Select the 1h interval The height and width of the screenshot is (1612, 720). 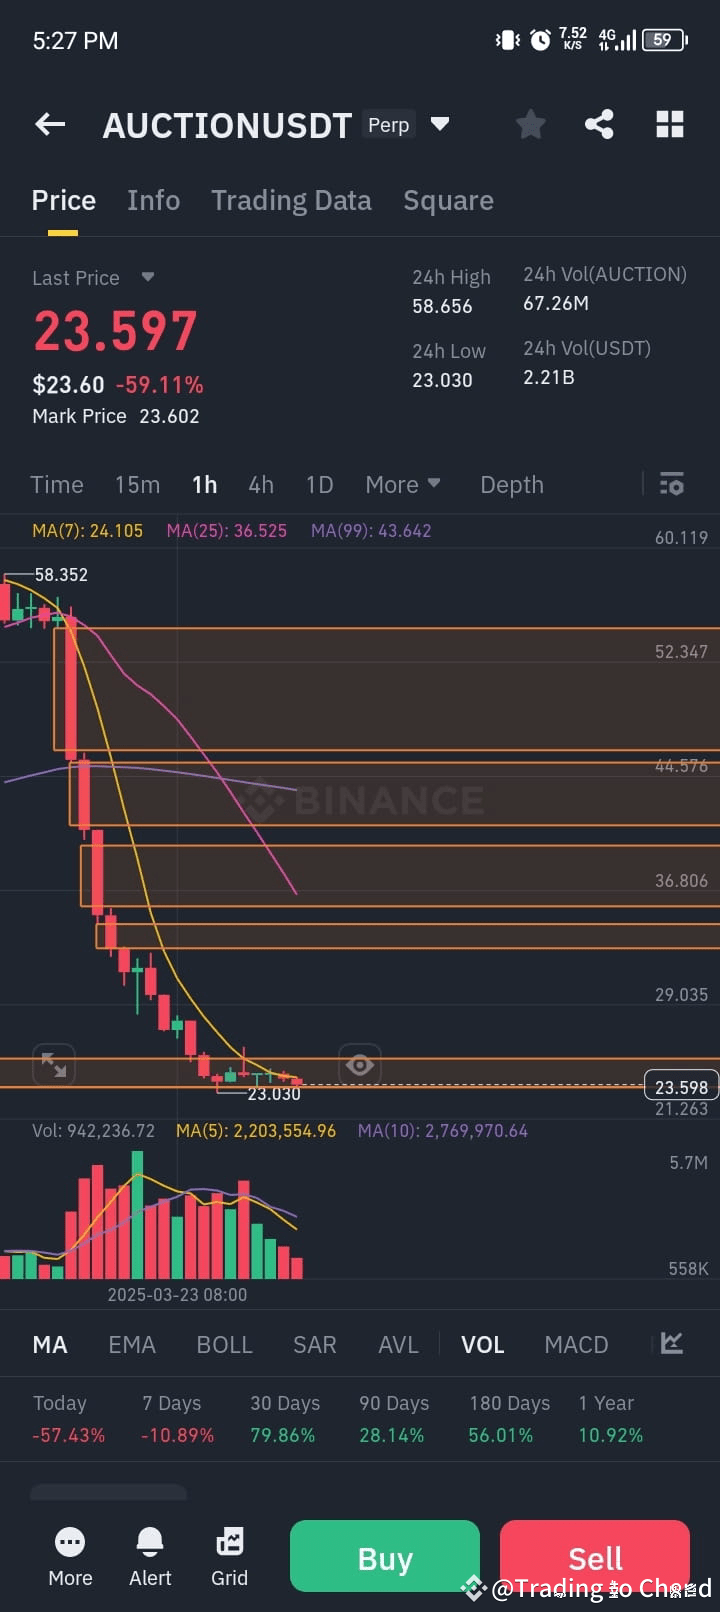(204, 485)
